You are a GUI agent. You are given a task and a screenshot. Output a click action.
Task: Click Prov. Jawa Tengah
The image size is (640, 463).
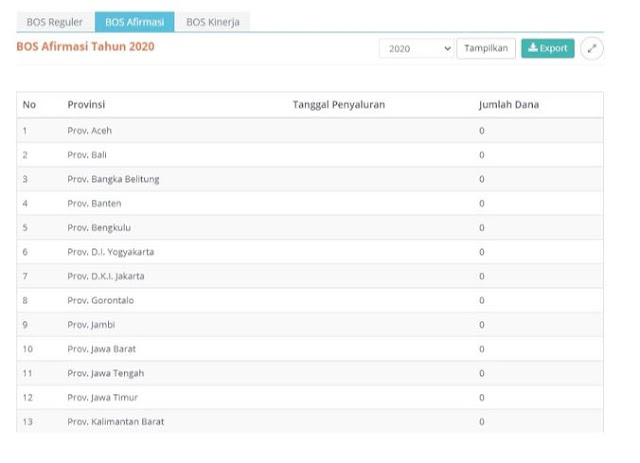tap(105, 373)
